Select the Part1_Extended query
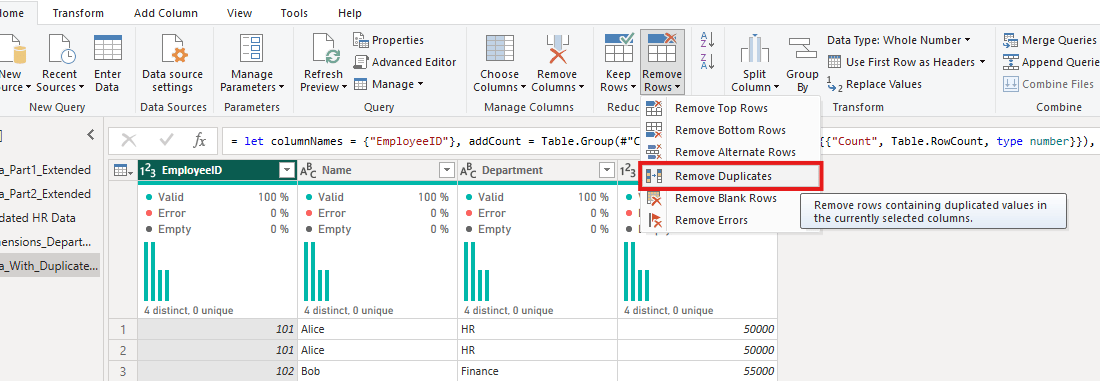Screen dimensions: 1100x381 pyautogui.click(x=49, y=170)
